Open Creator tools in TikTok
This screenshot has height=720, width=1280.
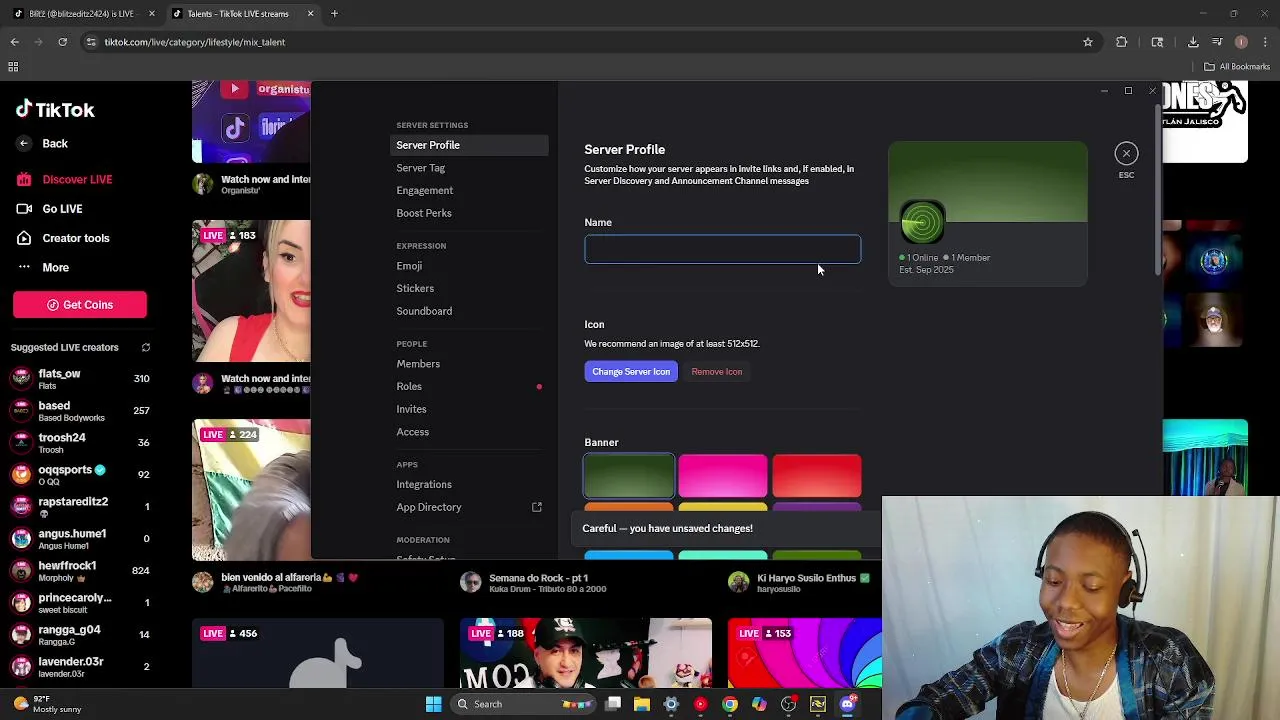[63, 238]
